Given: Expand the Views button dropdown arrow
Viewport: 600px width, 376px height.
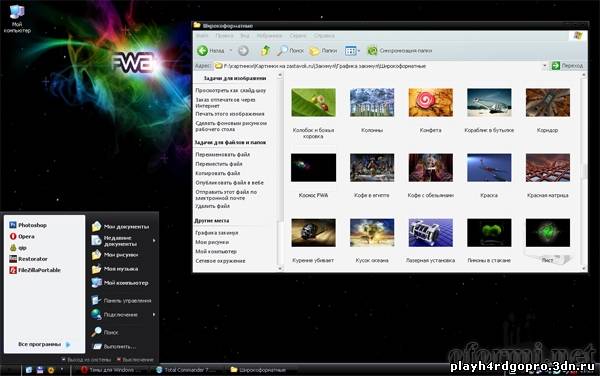Looking at the screenshot, I should 359,50.
